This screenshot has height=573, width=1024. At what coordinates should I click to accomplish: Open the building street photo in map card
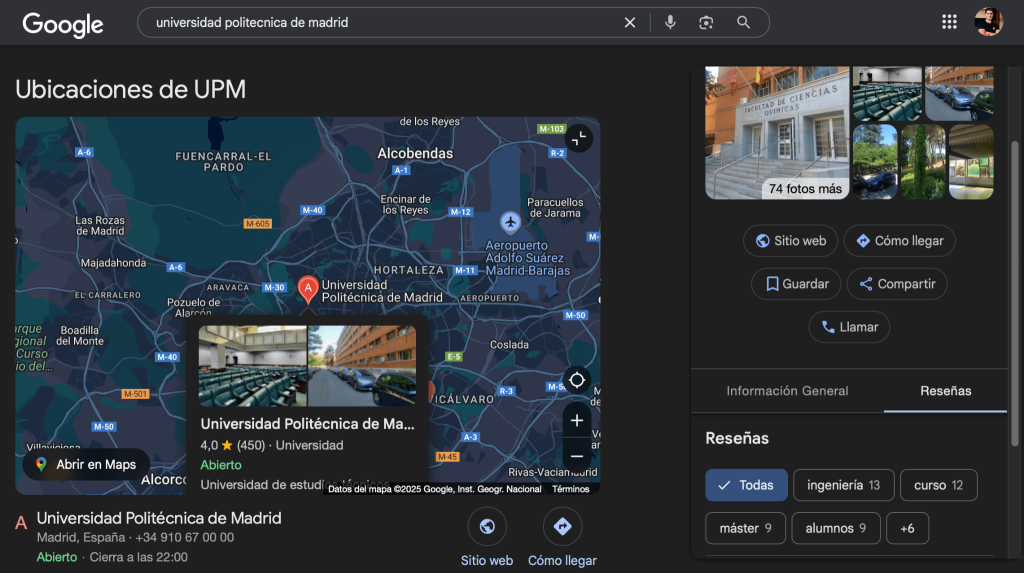(362, 366)
